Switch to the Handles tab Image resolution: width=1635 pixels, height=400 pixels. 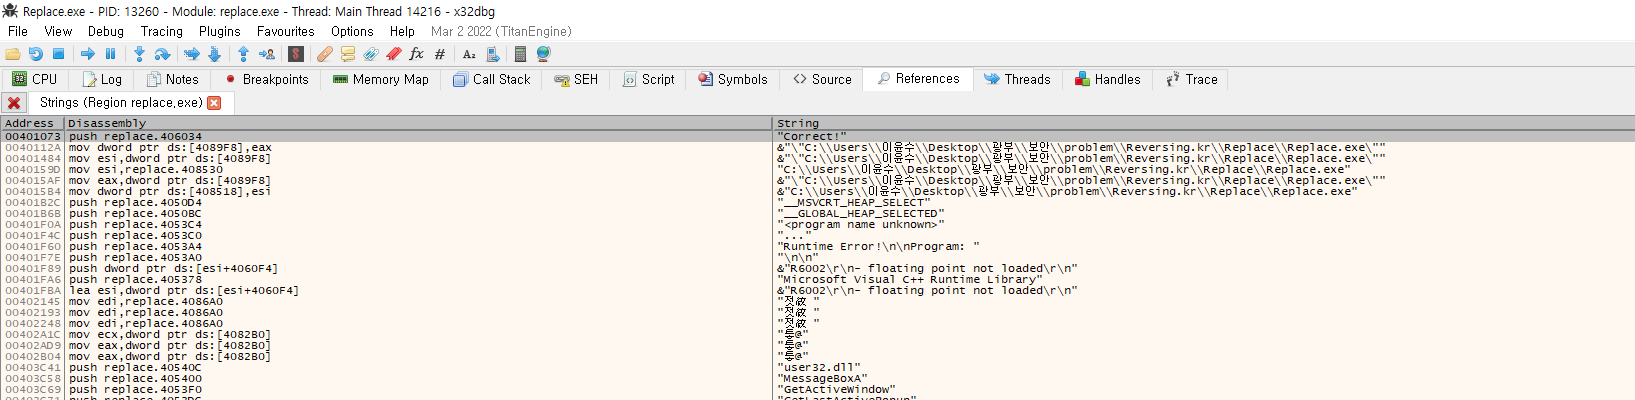tap(1107, 79)
